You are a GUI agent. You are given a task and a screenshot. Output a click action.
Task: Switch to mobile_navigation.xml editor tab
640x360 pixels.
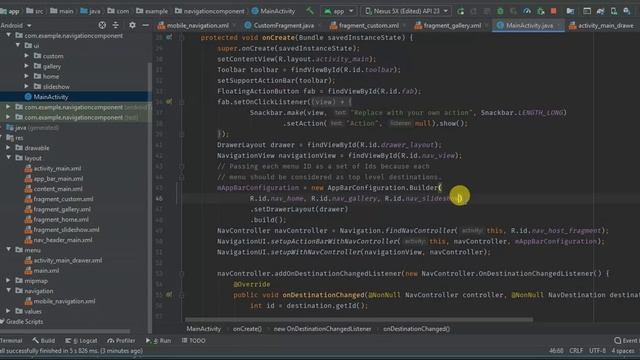click(197, 25)
